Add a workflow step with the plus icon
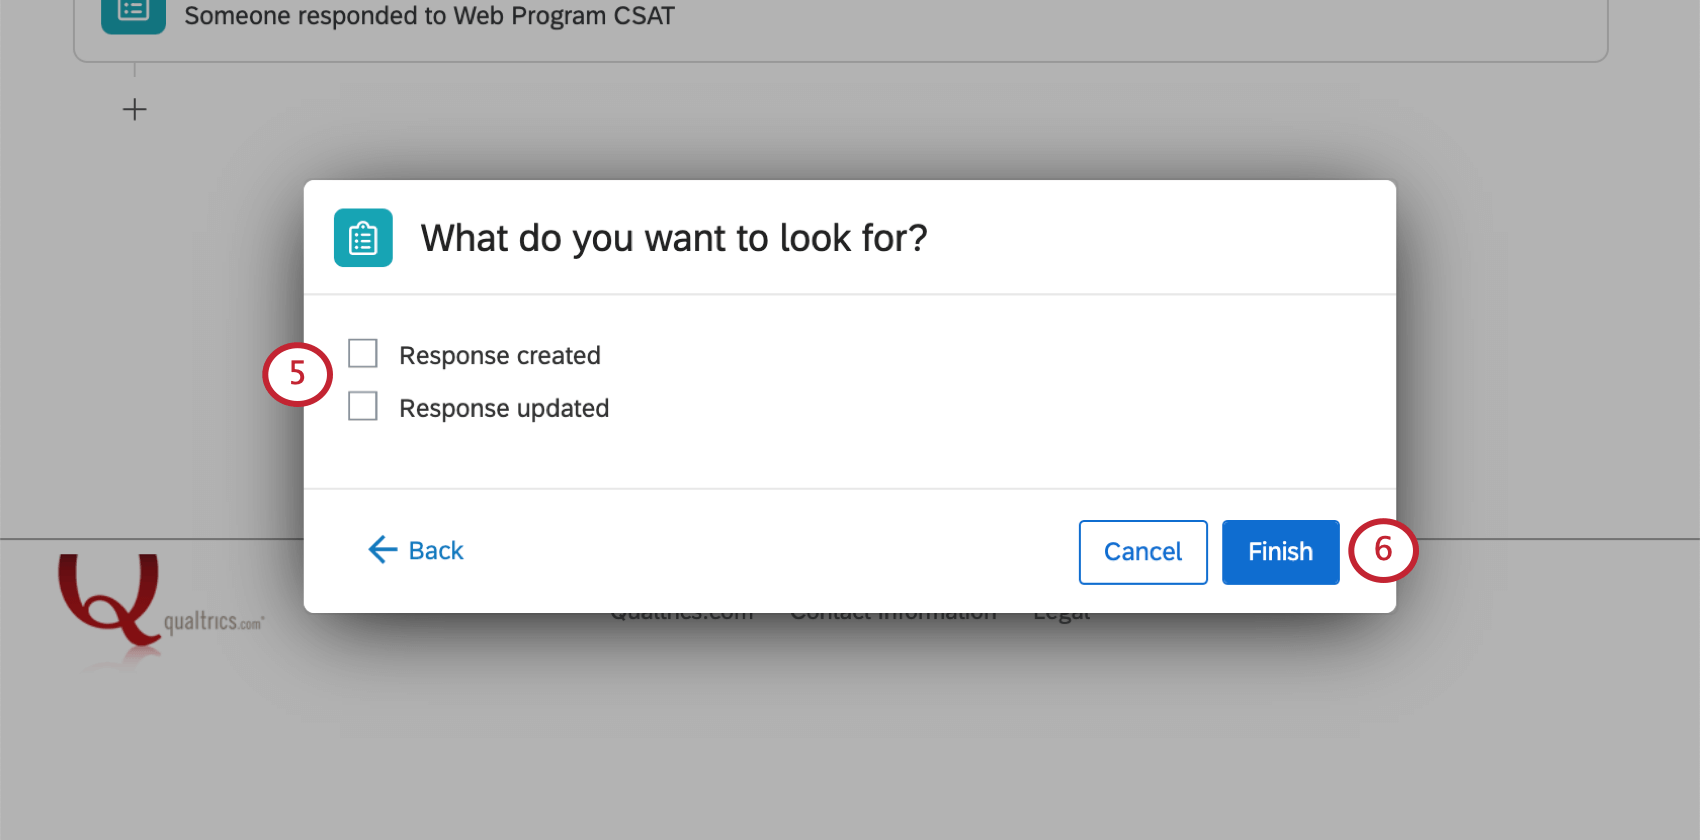 pos(134,109)
